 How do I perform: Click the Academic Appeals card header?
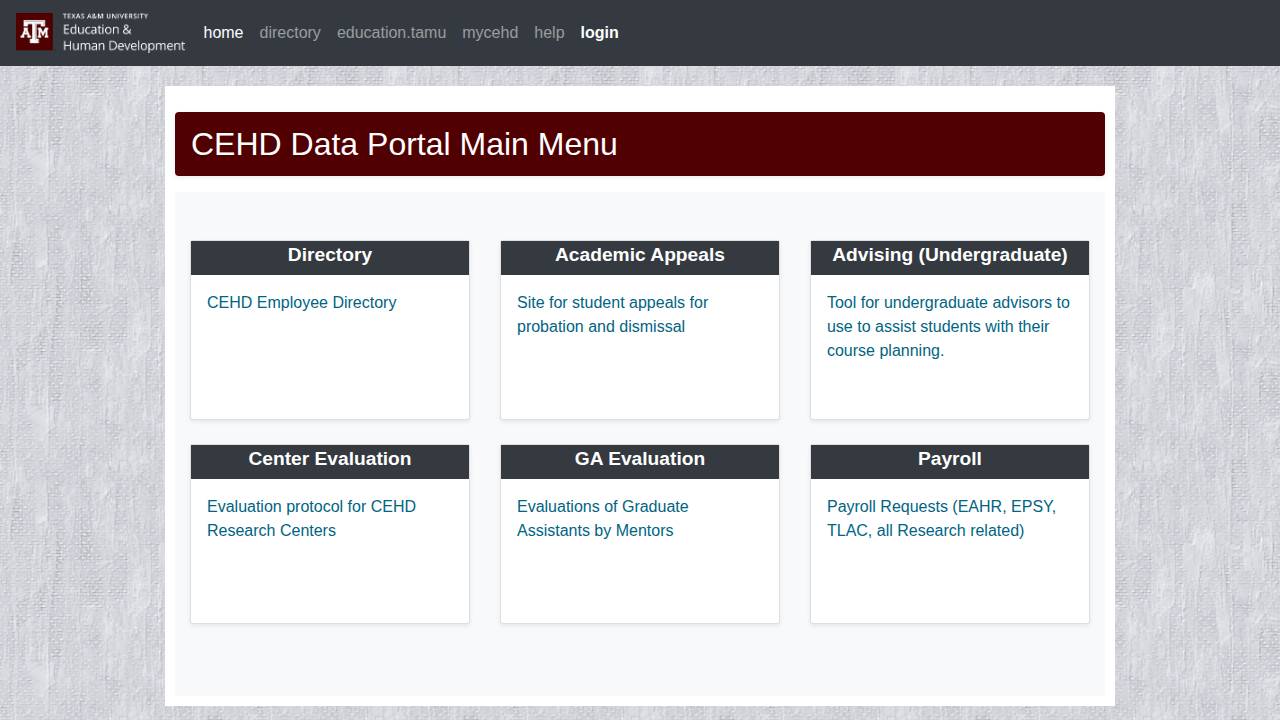(640, 256)
